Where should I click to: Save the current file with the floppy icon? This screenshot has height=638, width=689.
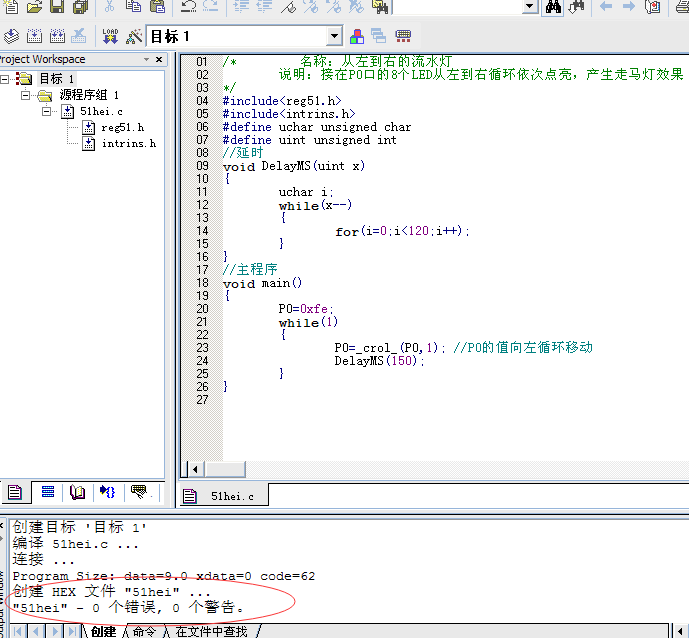click(x=57, y=7)
